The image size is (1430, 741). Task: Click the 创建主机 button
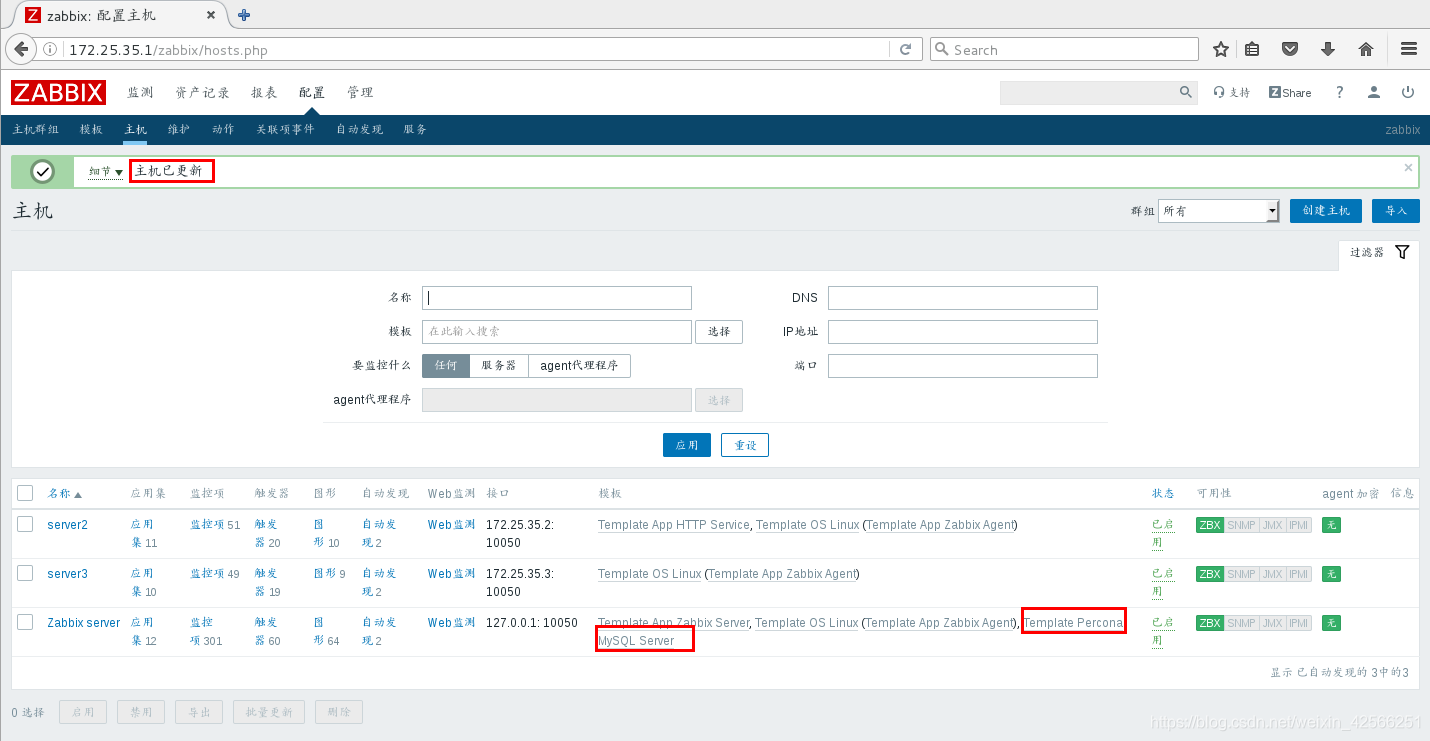click(1326, 210)
